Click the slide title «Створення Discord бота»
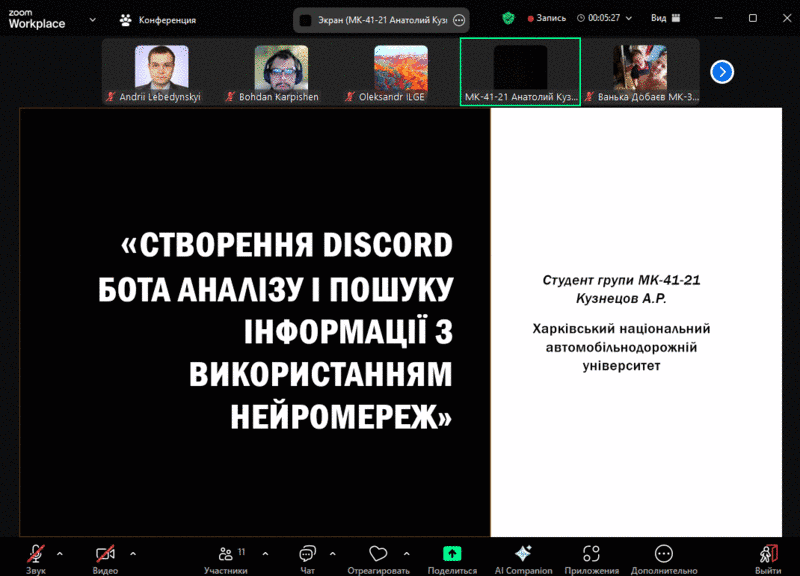This screenshot has height=576, width=800. point(276,331)
